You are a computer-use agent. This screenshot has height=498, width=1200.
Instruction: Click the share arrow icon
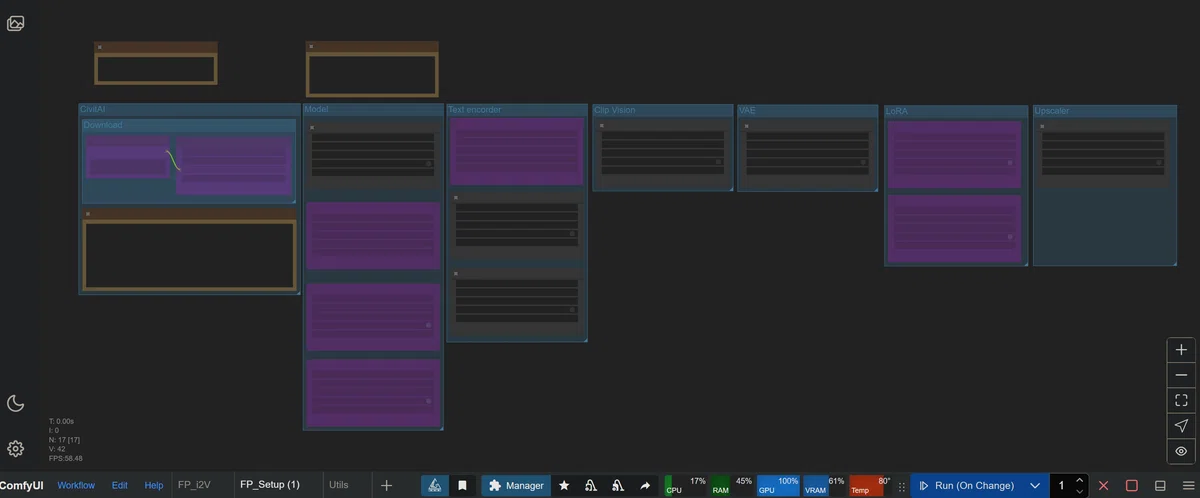pyautogui.click(x=645, y=485)
